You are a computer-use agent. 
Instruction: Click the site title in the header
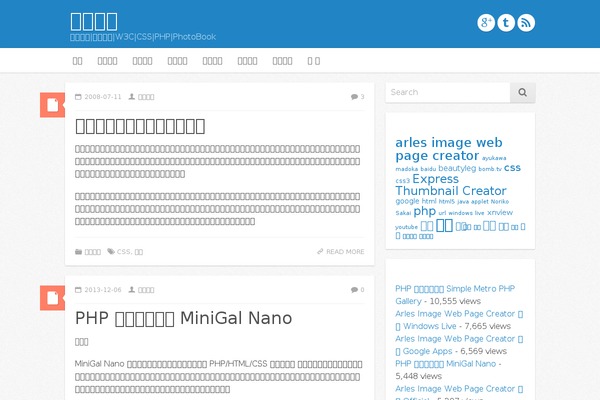click(94, 21)
